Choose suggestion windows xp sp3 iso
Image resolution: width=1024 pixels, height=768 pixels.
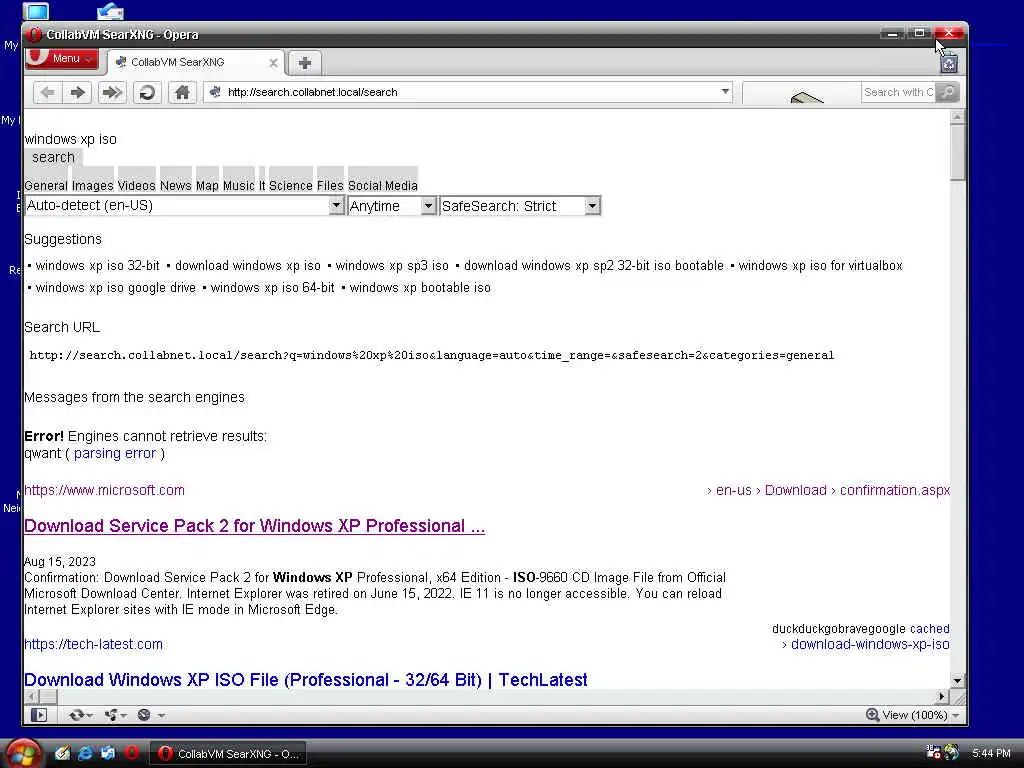coord(392,266)
